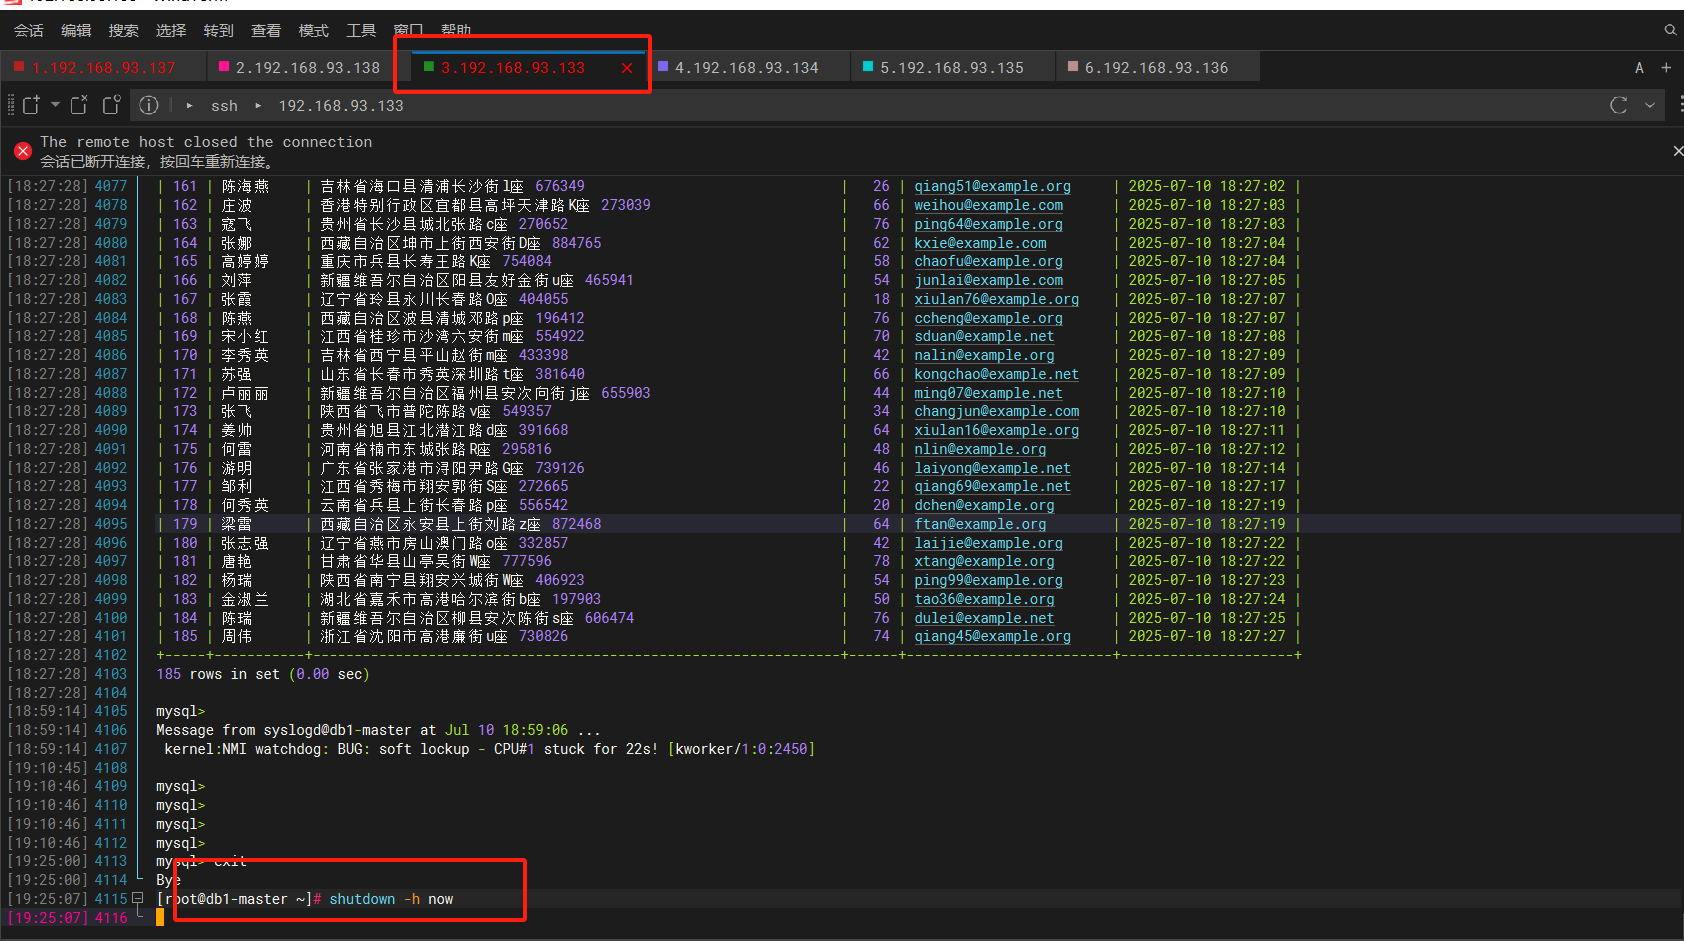Image resolution: width=1684 pixels, height=941 pixels.
Task: Open email link qiang51@example.org
Action: coord(992,186)
